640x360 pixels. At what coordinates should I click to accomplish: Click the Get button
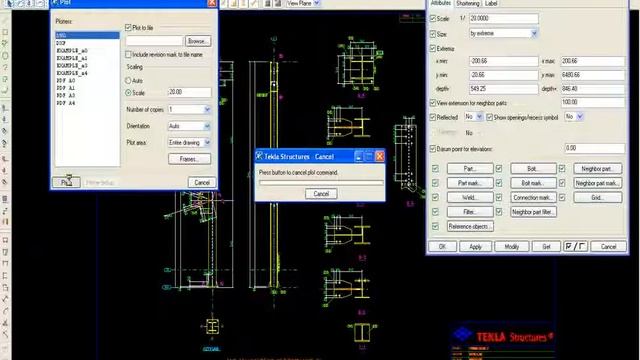coord(547,247)
